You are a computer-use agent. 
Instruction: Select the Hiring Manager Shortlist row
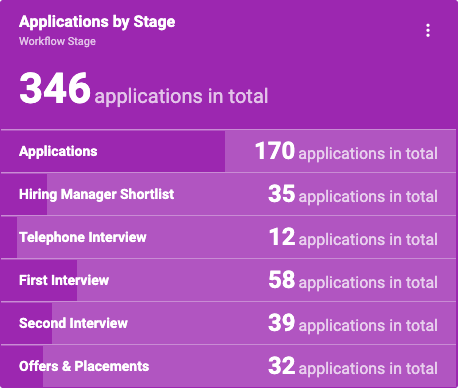coord(228,194)
